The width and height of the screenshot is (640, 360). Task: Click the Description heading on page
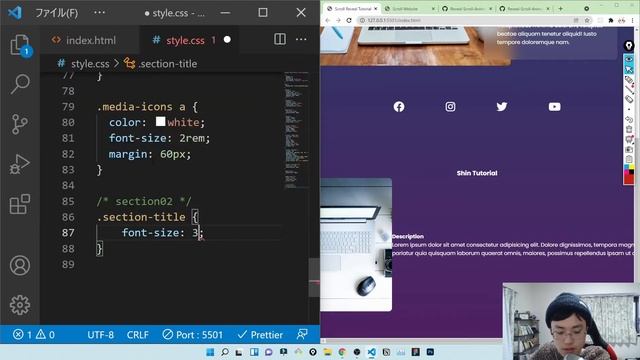[408, 236]
